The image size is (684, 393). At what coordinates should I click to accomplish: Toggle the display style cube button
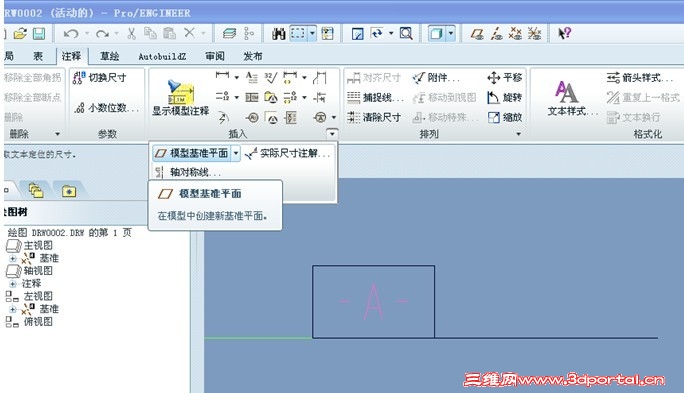(437, 33)
